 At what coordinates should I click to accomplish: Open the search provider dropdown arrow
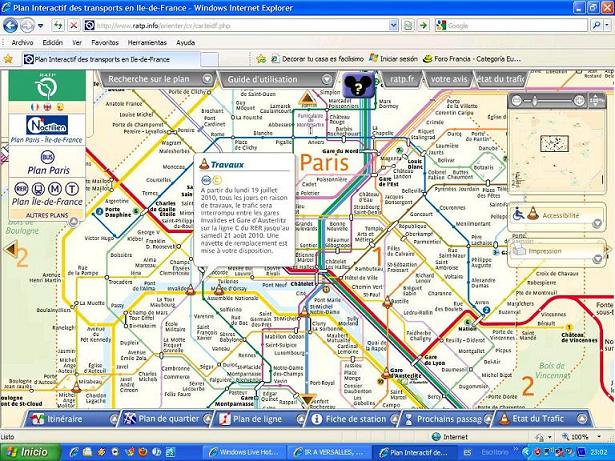click(608, 26)
